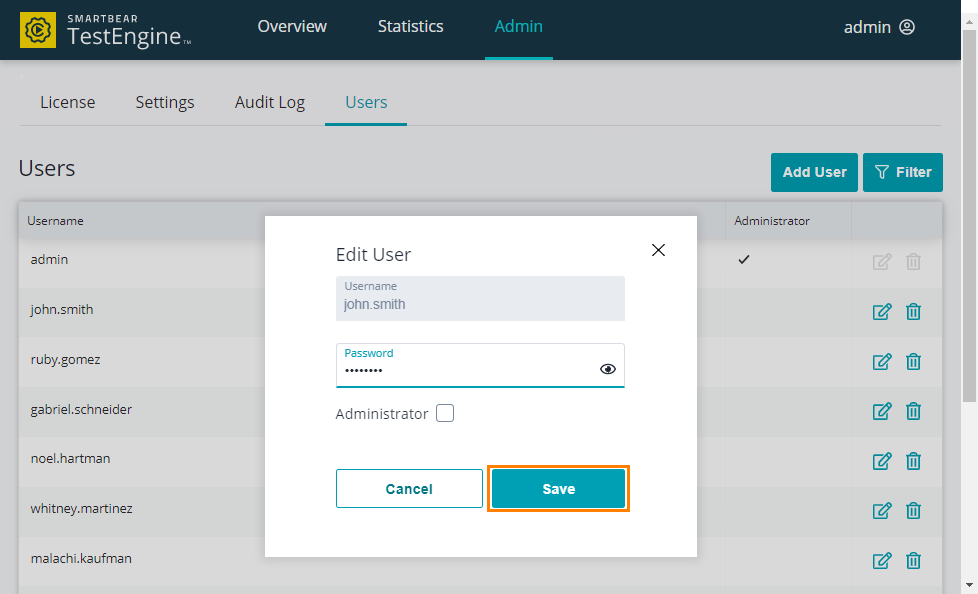Viewport: 978px width, 594px height.
Task: Edit the ruby.gomez user
Action: pyautogui.click(x=881, y=361)
